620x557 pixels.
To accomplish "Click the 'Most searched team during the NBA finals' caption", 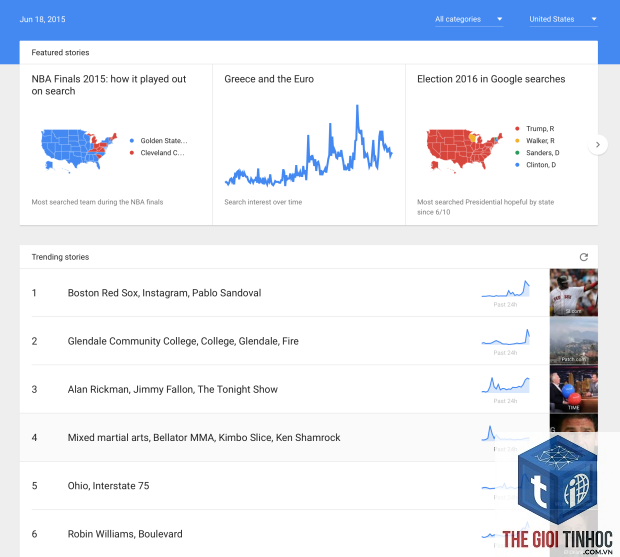I will 97,202.
